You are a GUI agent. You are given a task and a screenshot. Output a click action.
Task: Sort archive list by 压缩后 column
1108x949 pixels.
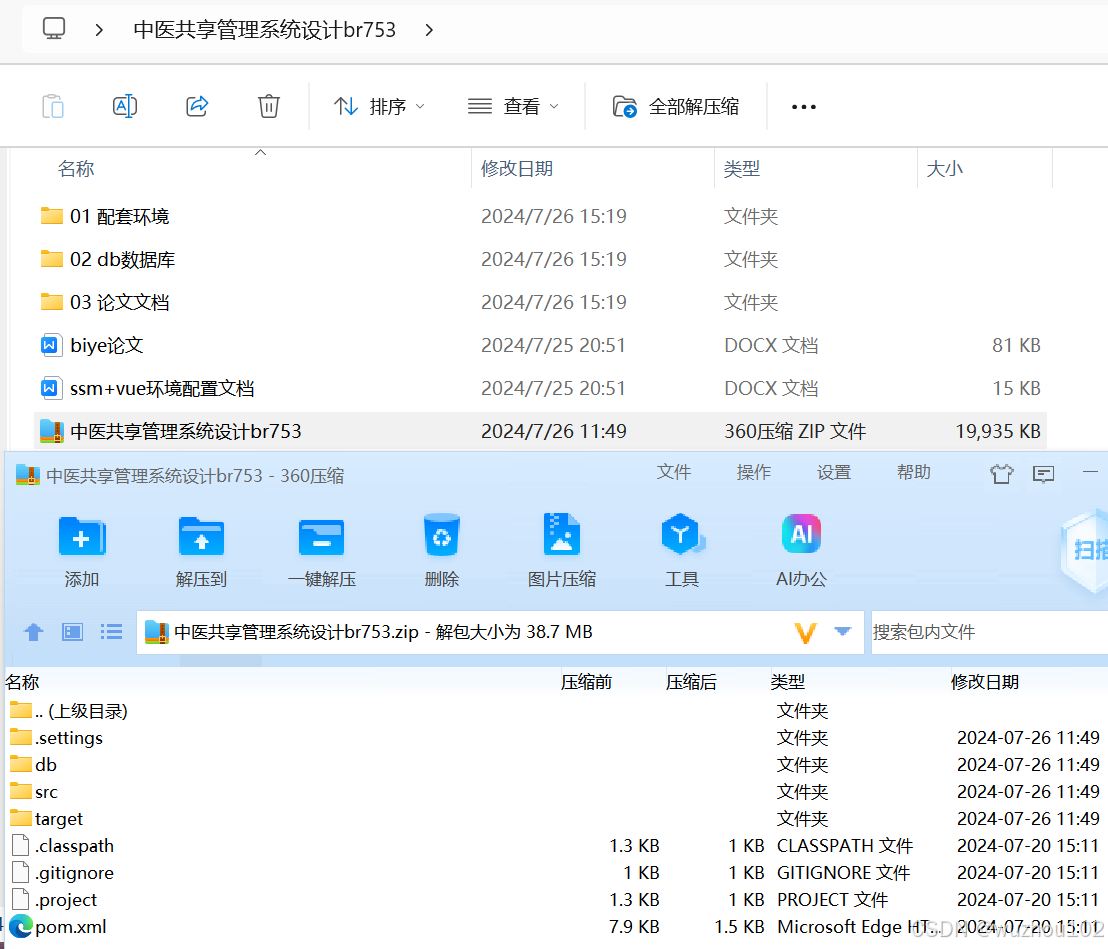pos(691,682)
